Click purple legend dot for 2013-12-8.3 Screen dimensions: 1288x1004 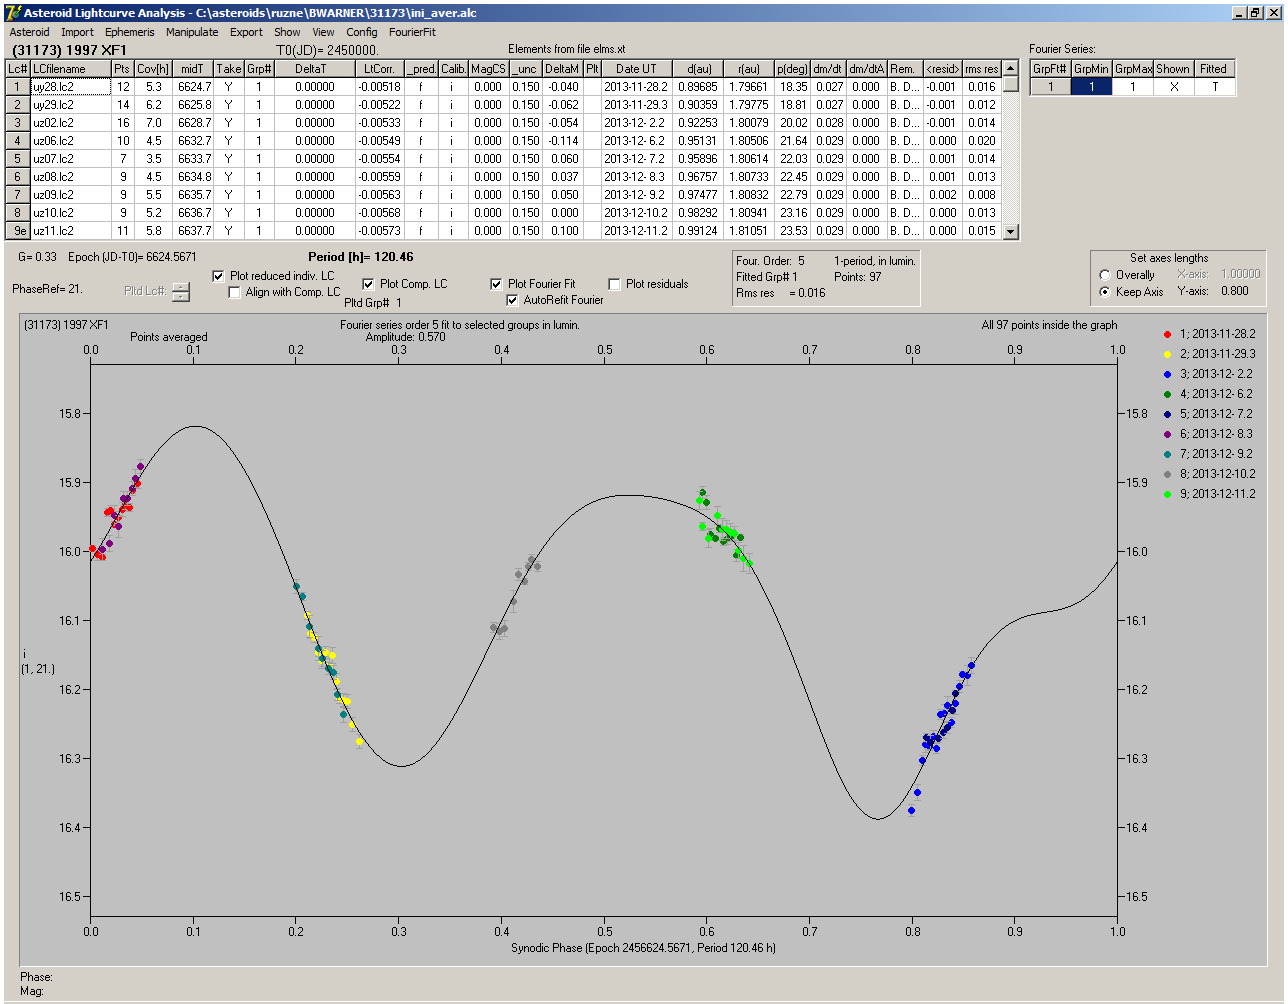1169,434
